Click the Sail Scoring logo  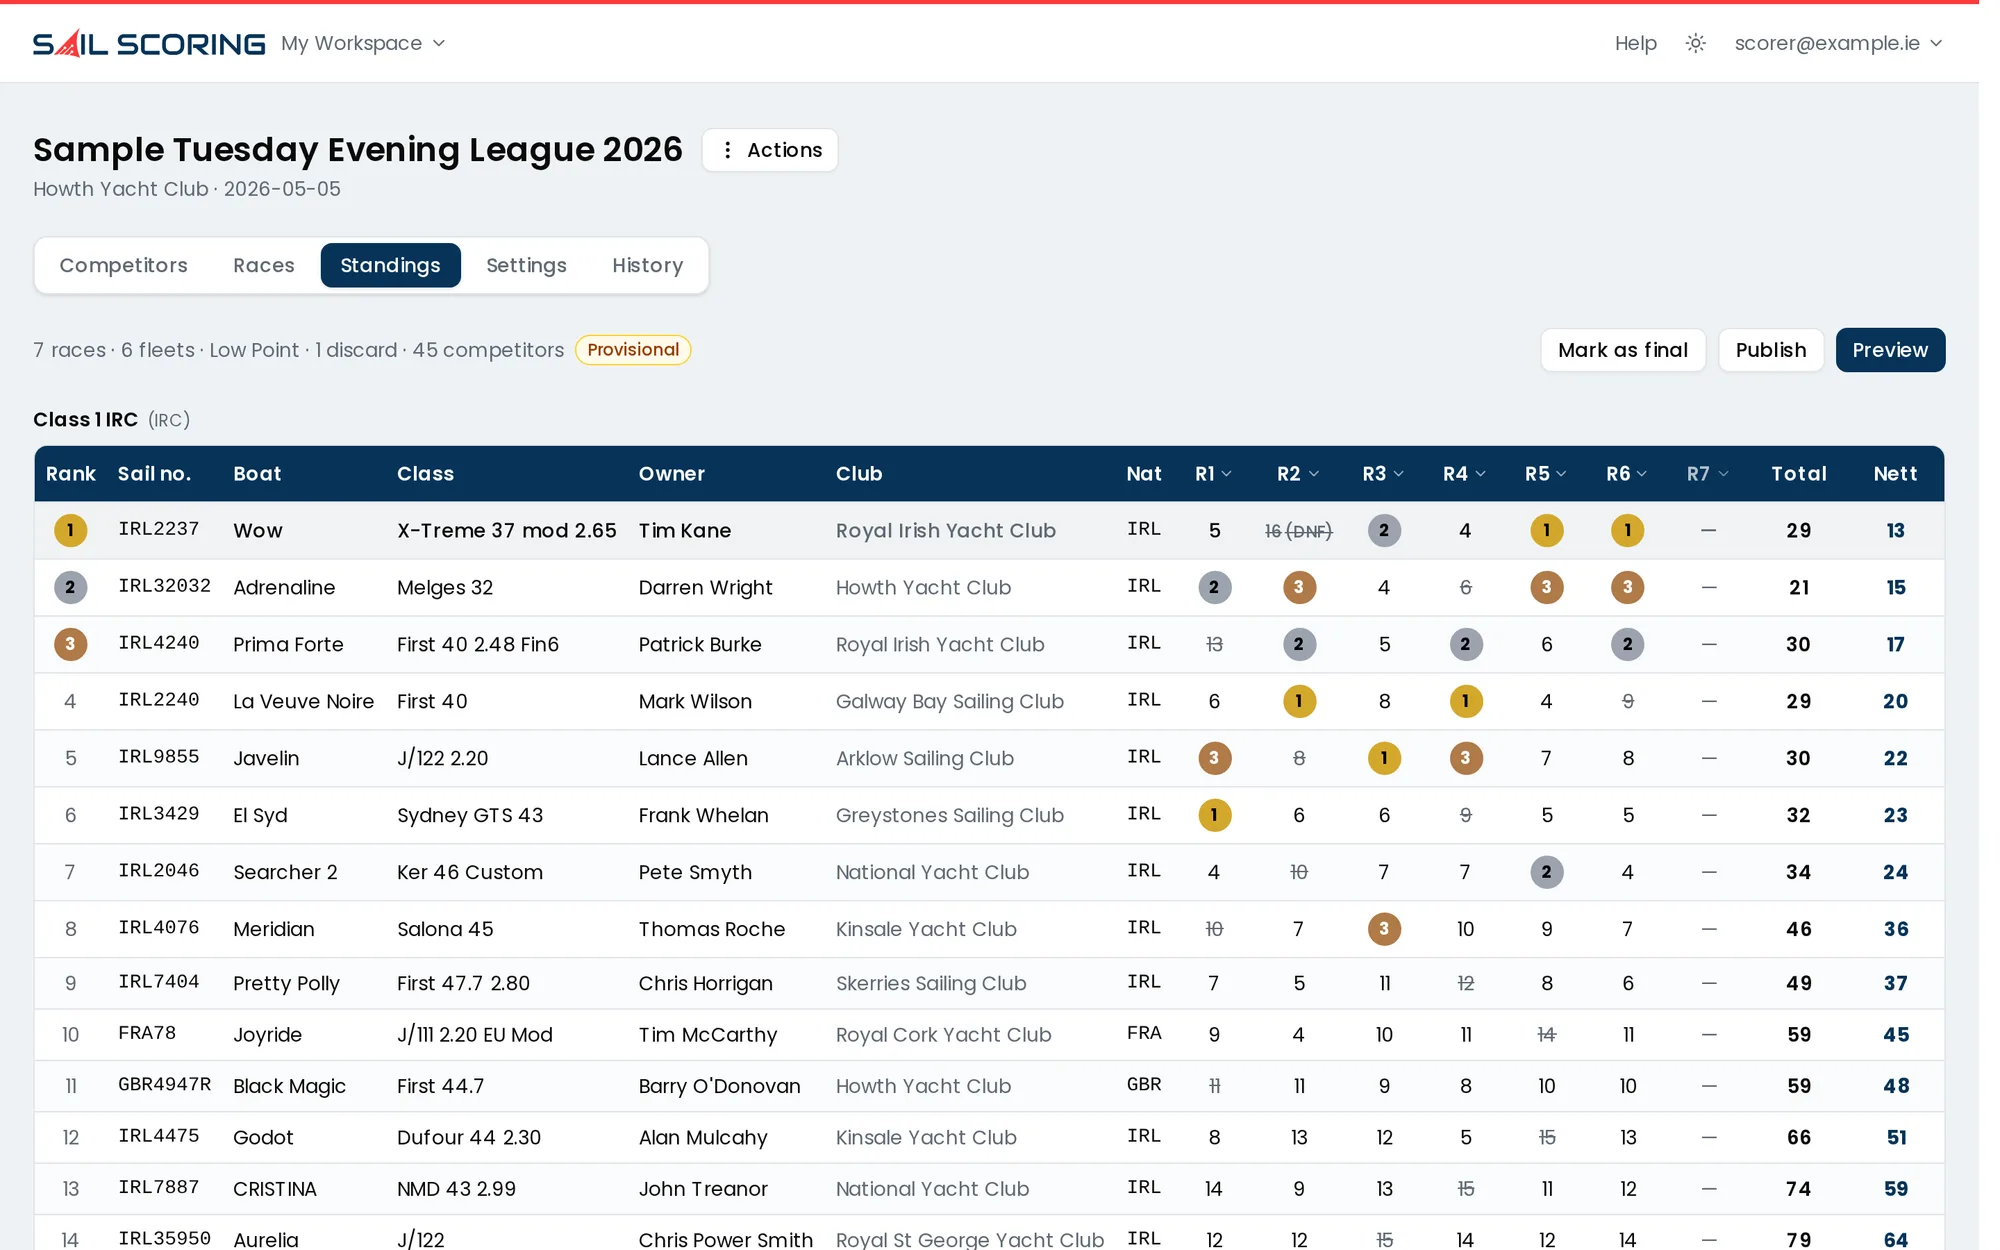click(x=149, y=43)
